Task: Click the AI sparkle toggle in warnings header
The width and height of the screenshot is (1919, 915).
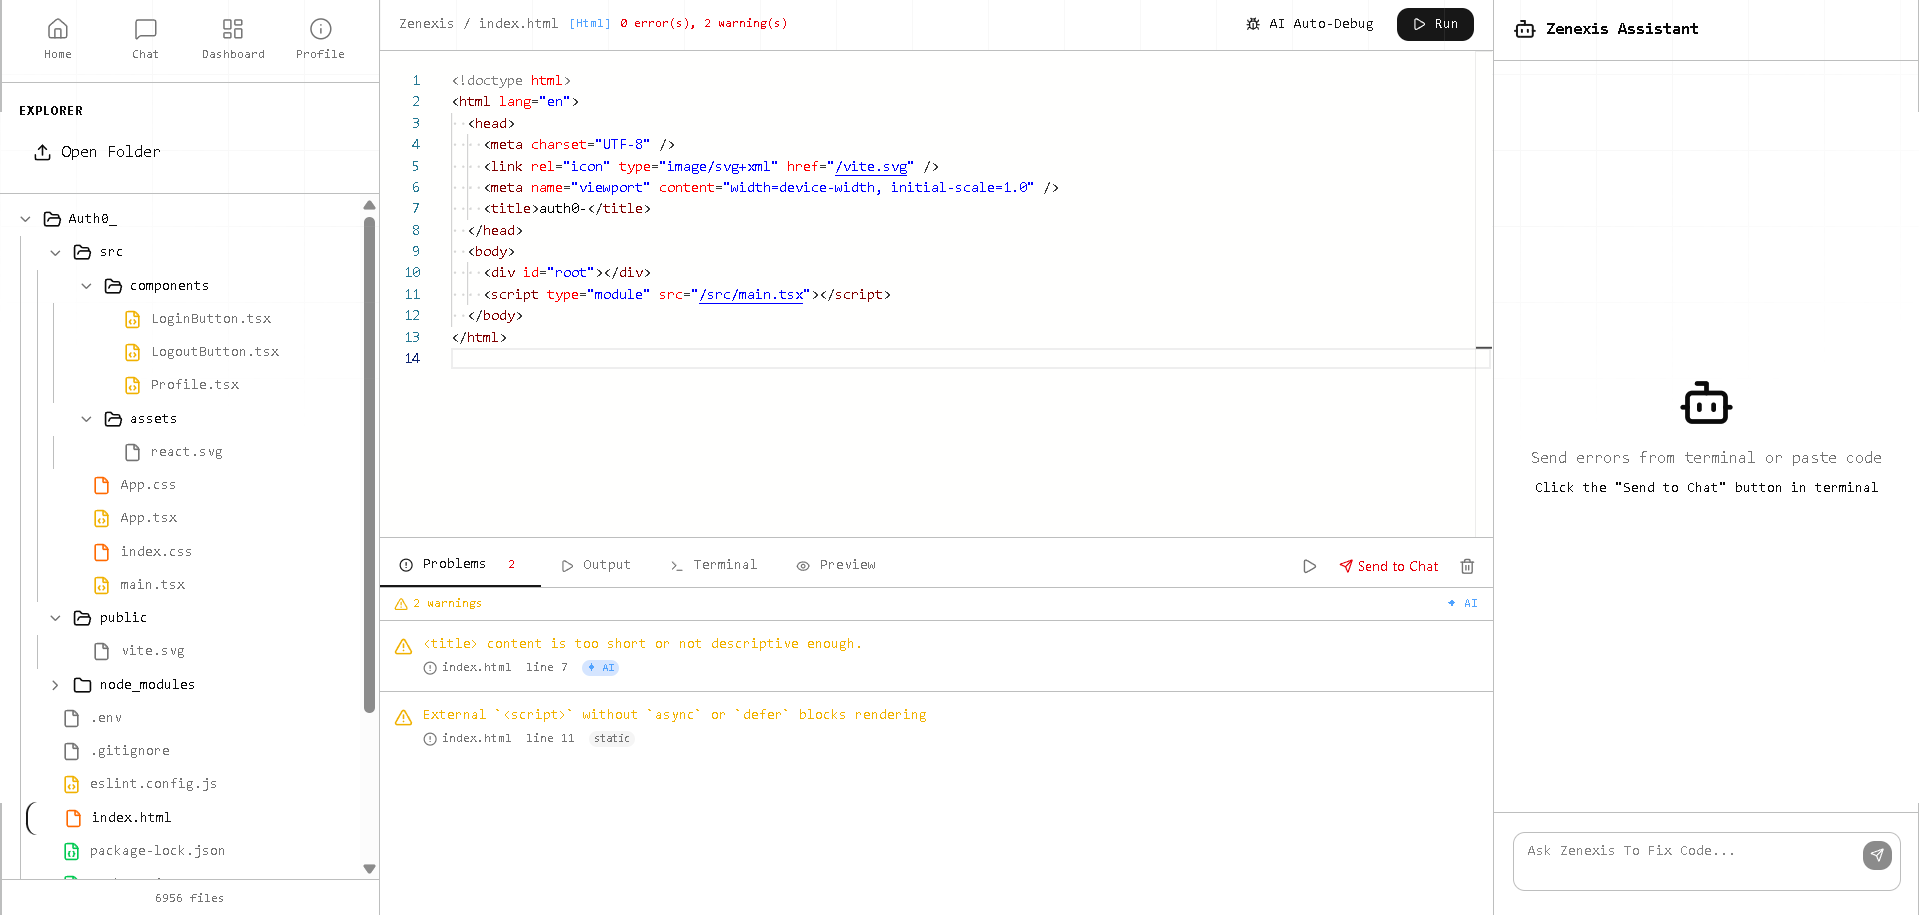Action: pos(1462,603)
